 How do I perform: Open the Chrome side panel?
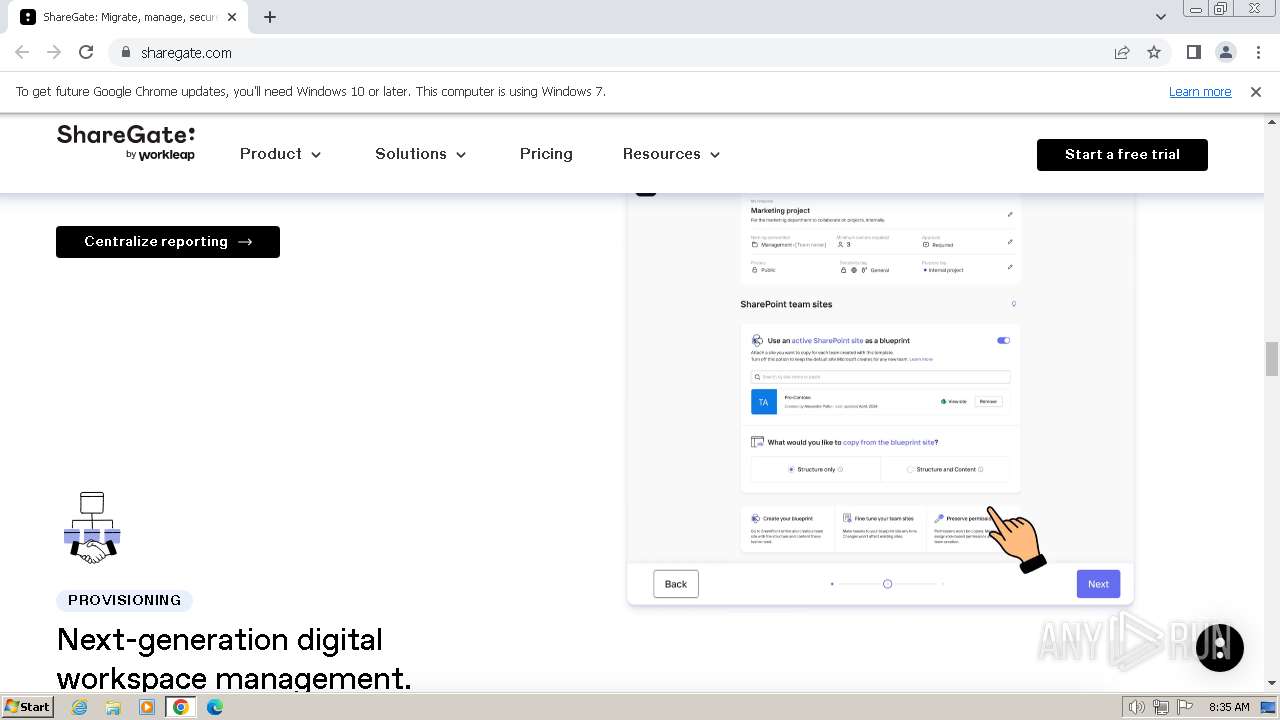1194,52
